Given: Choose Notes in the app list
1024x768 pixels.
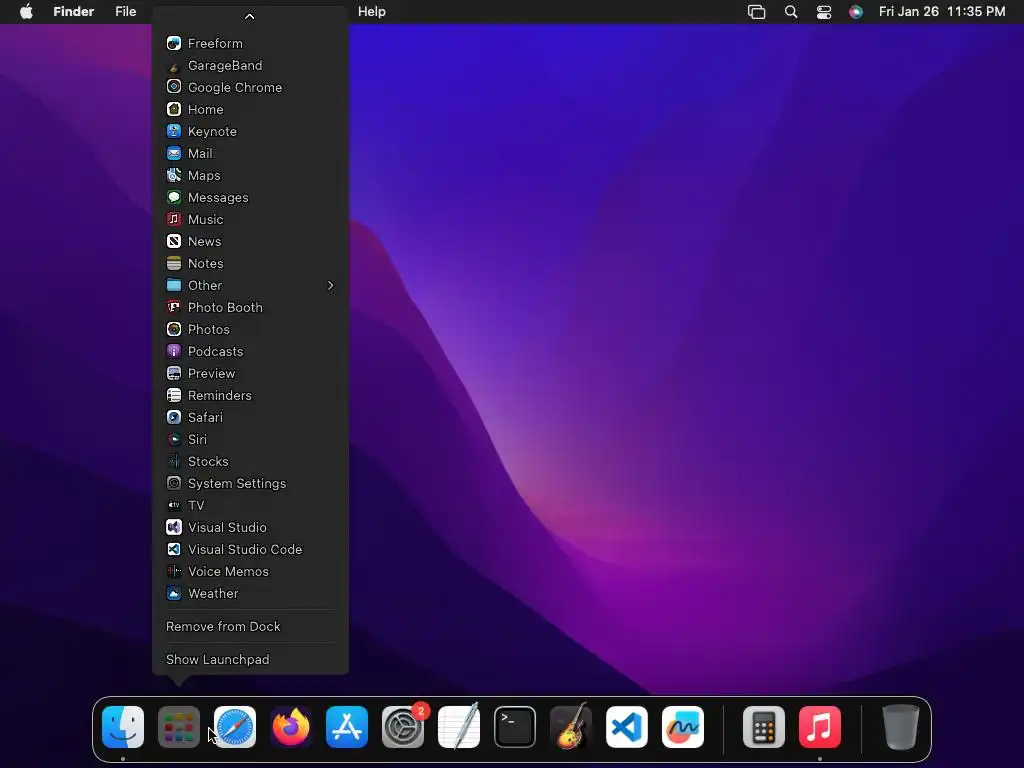Looking at the screenshot, I should [x=250, y=263].
